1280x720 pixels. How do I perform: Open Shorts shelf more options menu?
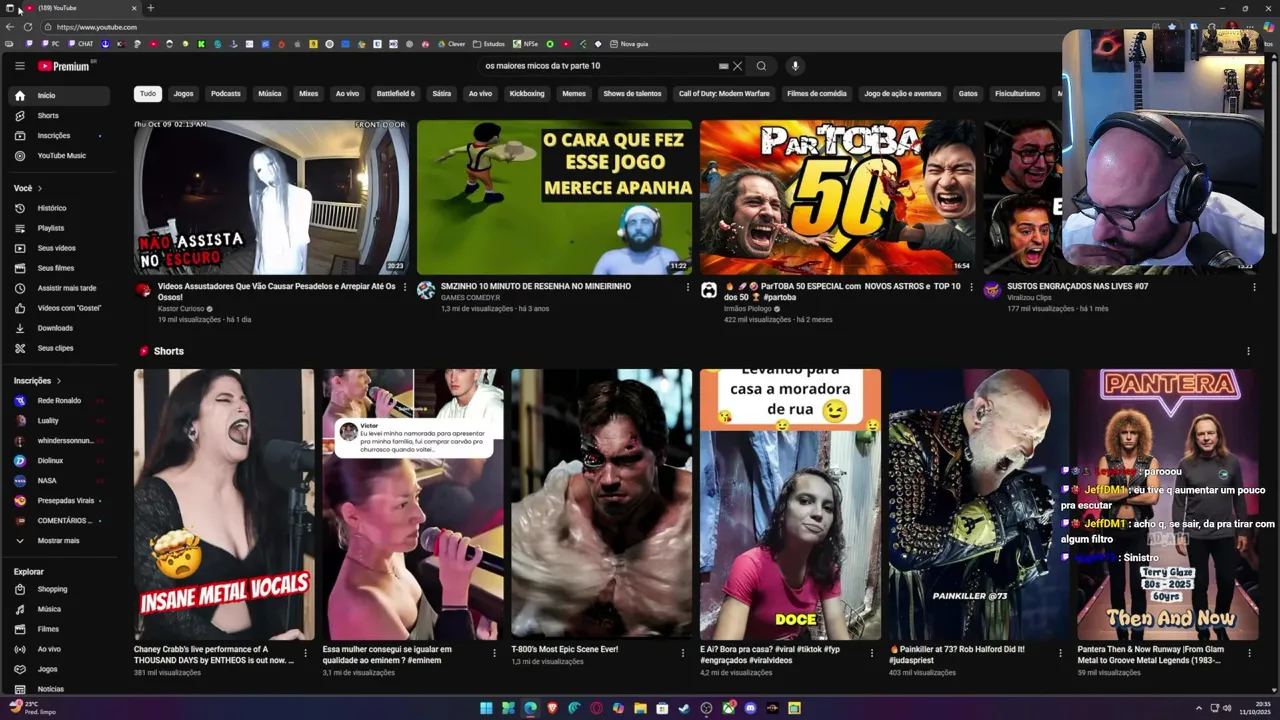[1248, 351]
